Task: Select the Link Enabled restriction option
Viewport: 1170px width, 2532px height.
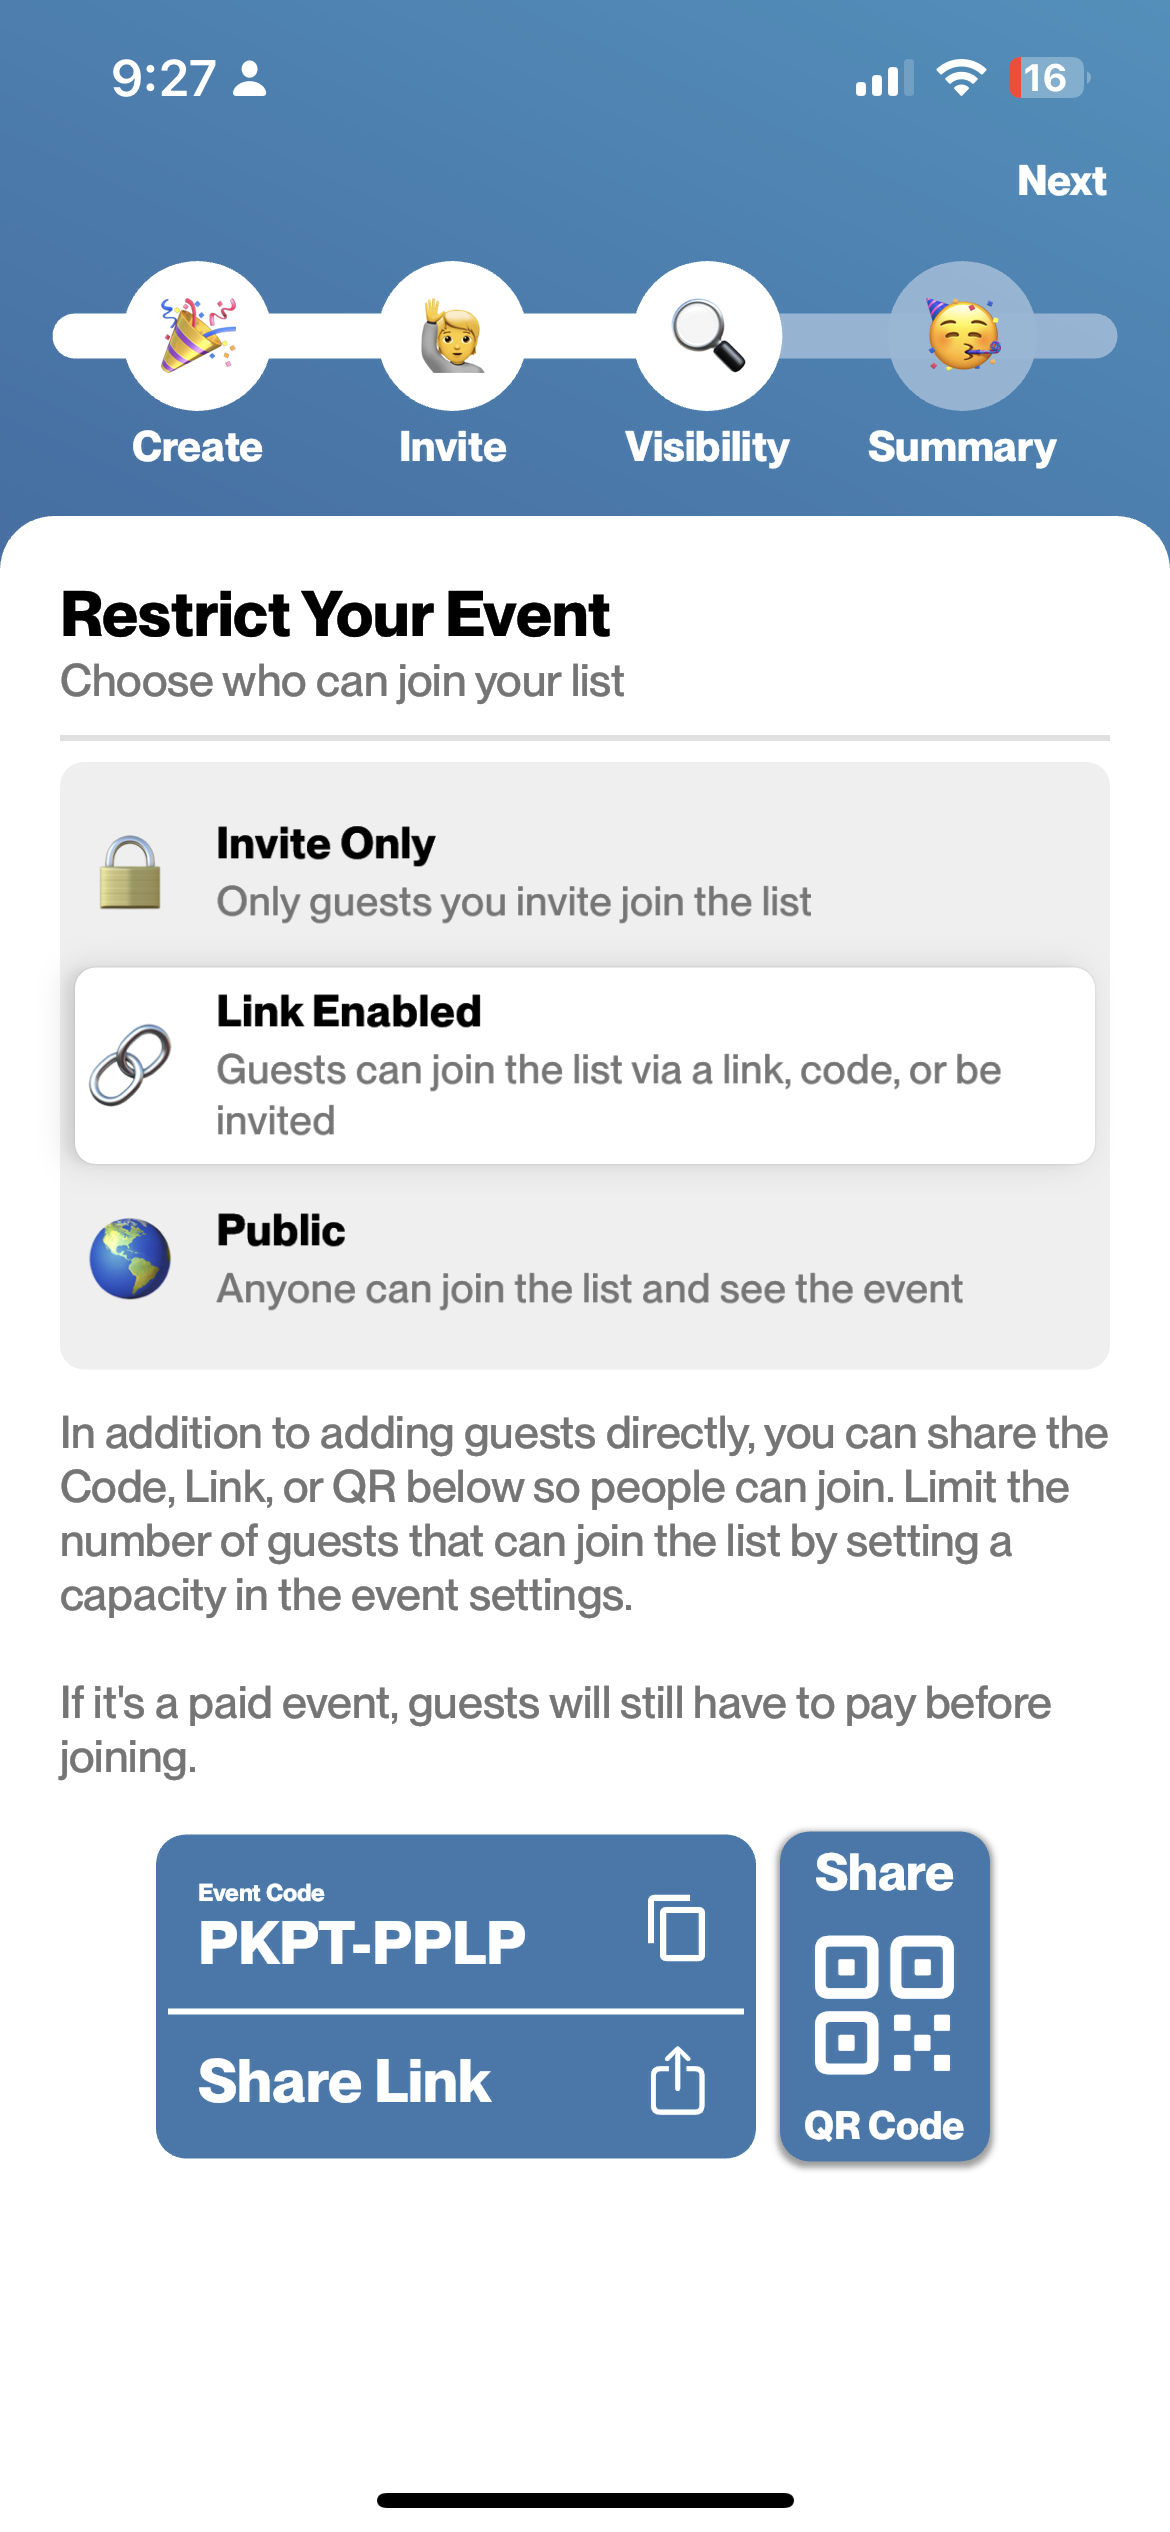Action: [585, 1065]
